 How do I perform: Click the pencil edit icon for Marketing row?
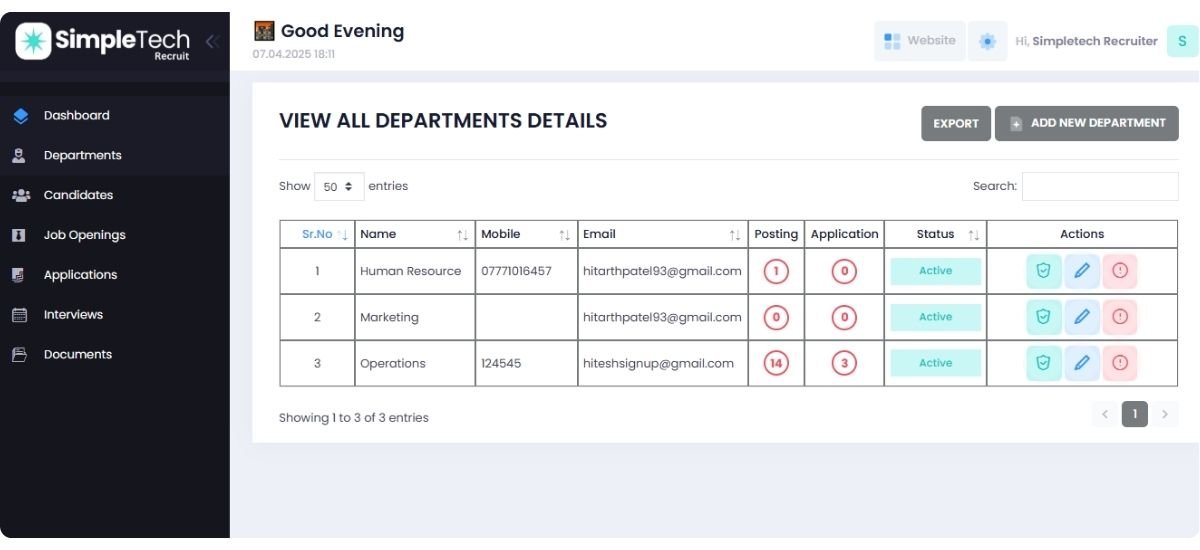1081,317
